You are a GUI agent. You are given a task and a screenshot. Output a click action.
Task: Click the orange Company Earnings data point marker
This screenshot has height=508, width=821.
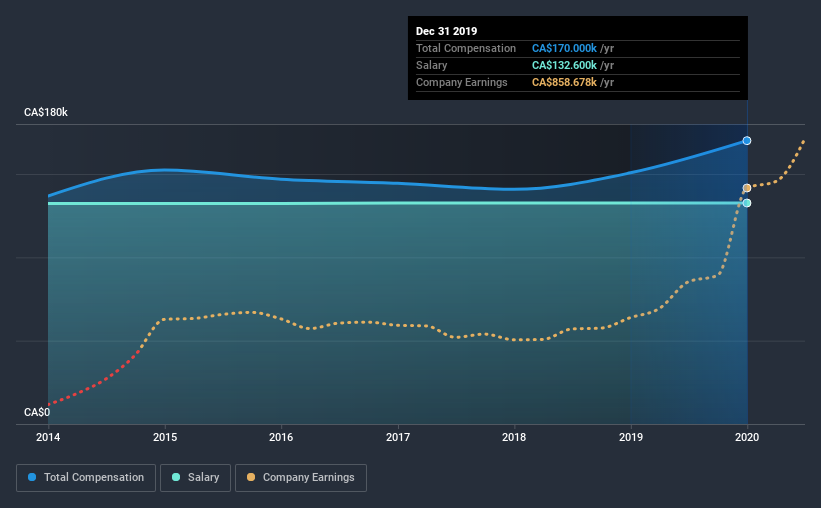click(747, 188)
